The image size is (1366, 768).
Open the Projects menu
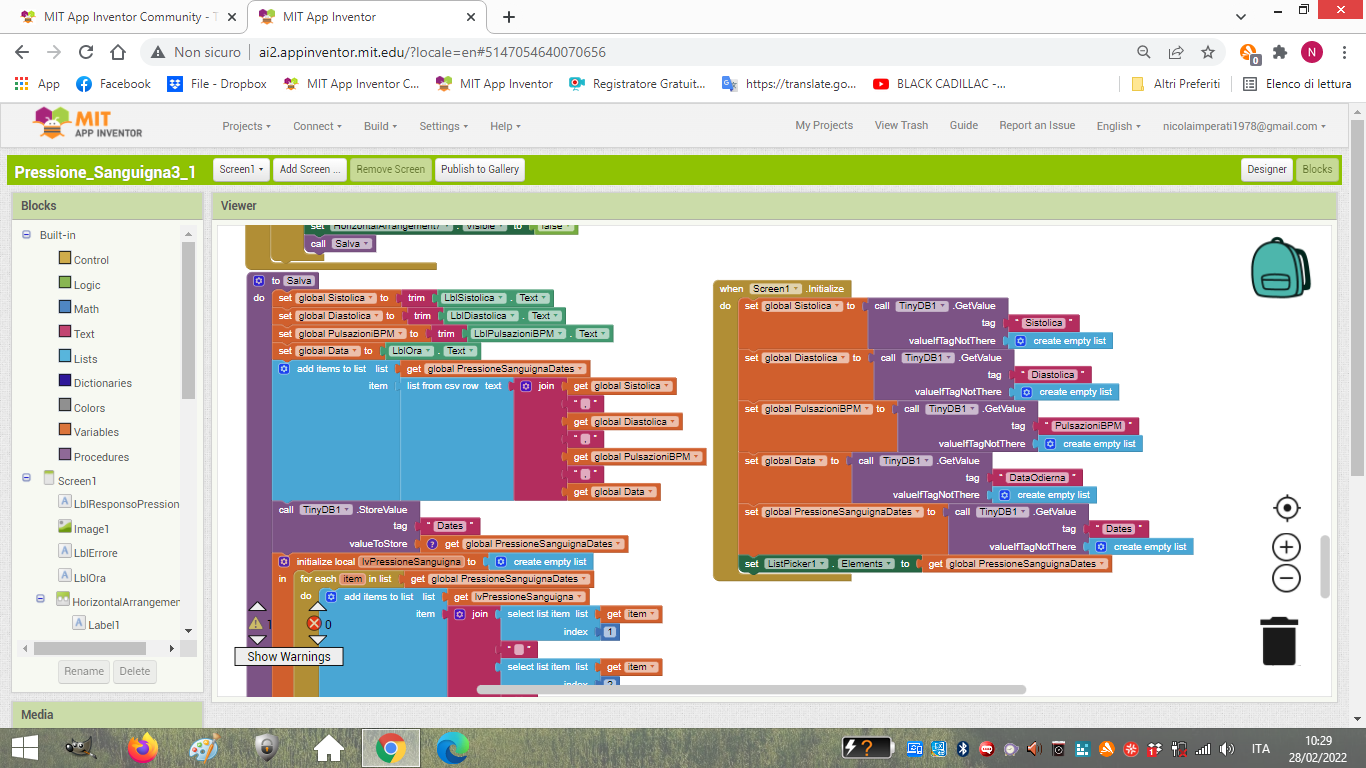(x=246, y=126)
